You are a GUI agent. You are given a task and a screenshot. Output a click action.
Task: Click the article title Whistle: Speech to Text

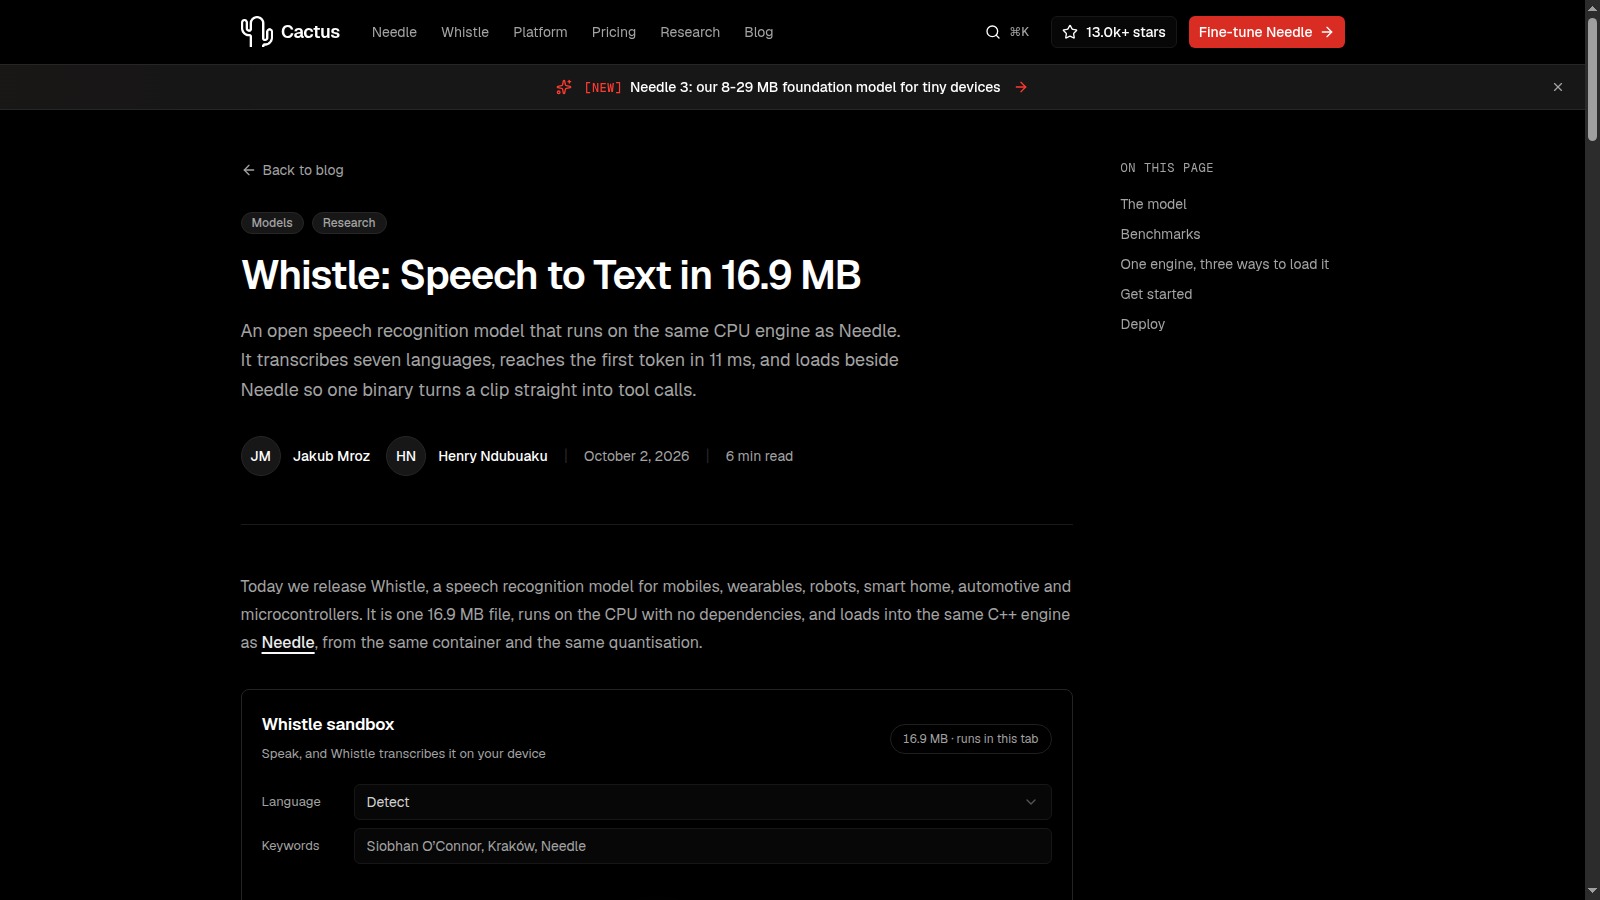551,275
